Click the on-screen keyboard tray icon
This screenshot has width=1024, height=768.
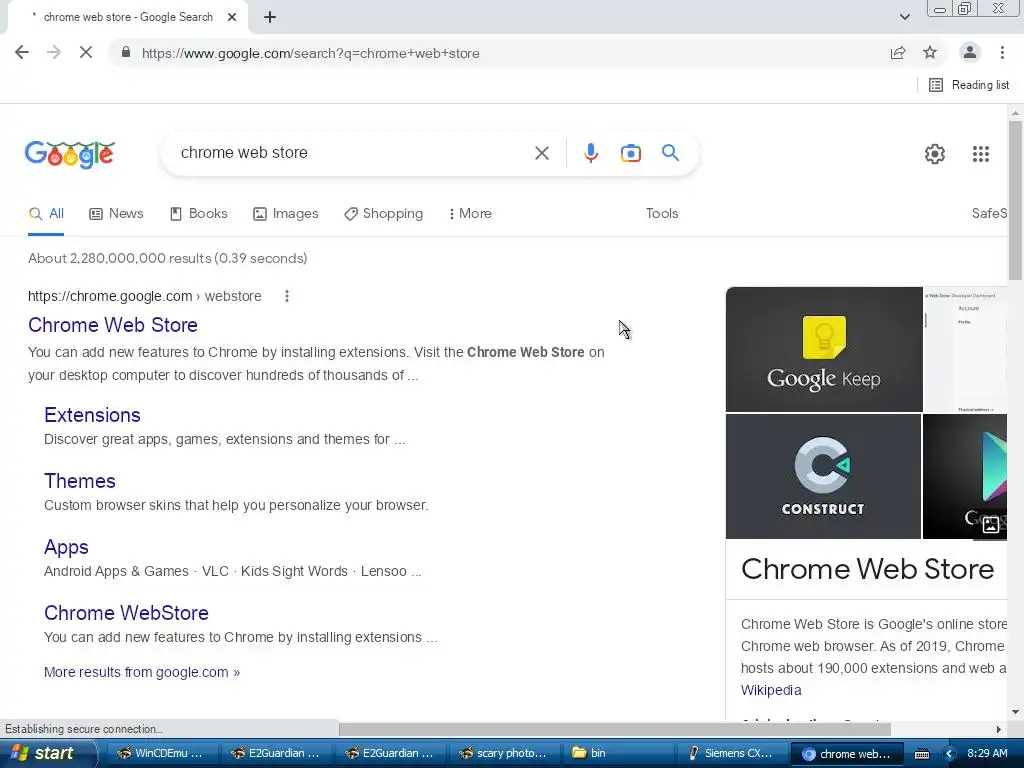point(921,754)
